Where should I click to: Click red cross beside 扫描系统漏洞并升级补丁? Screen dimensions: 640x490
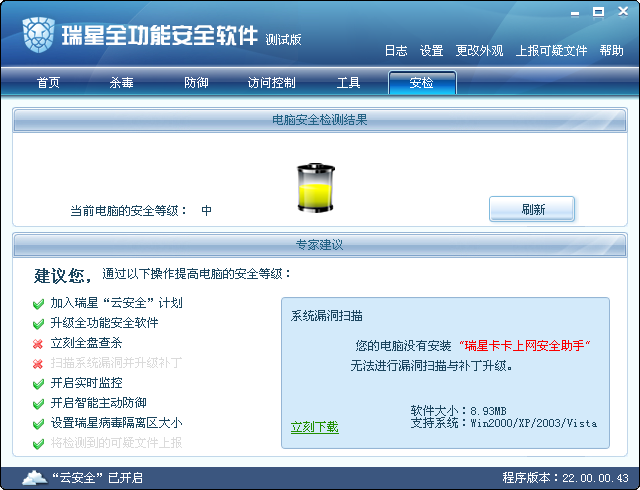[38, 363]
